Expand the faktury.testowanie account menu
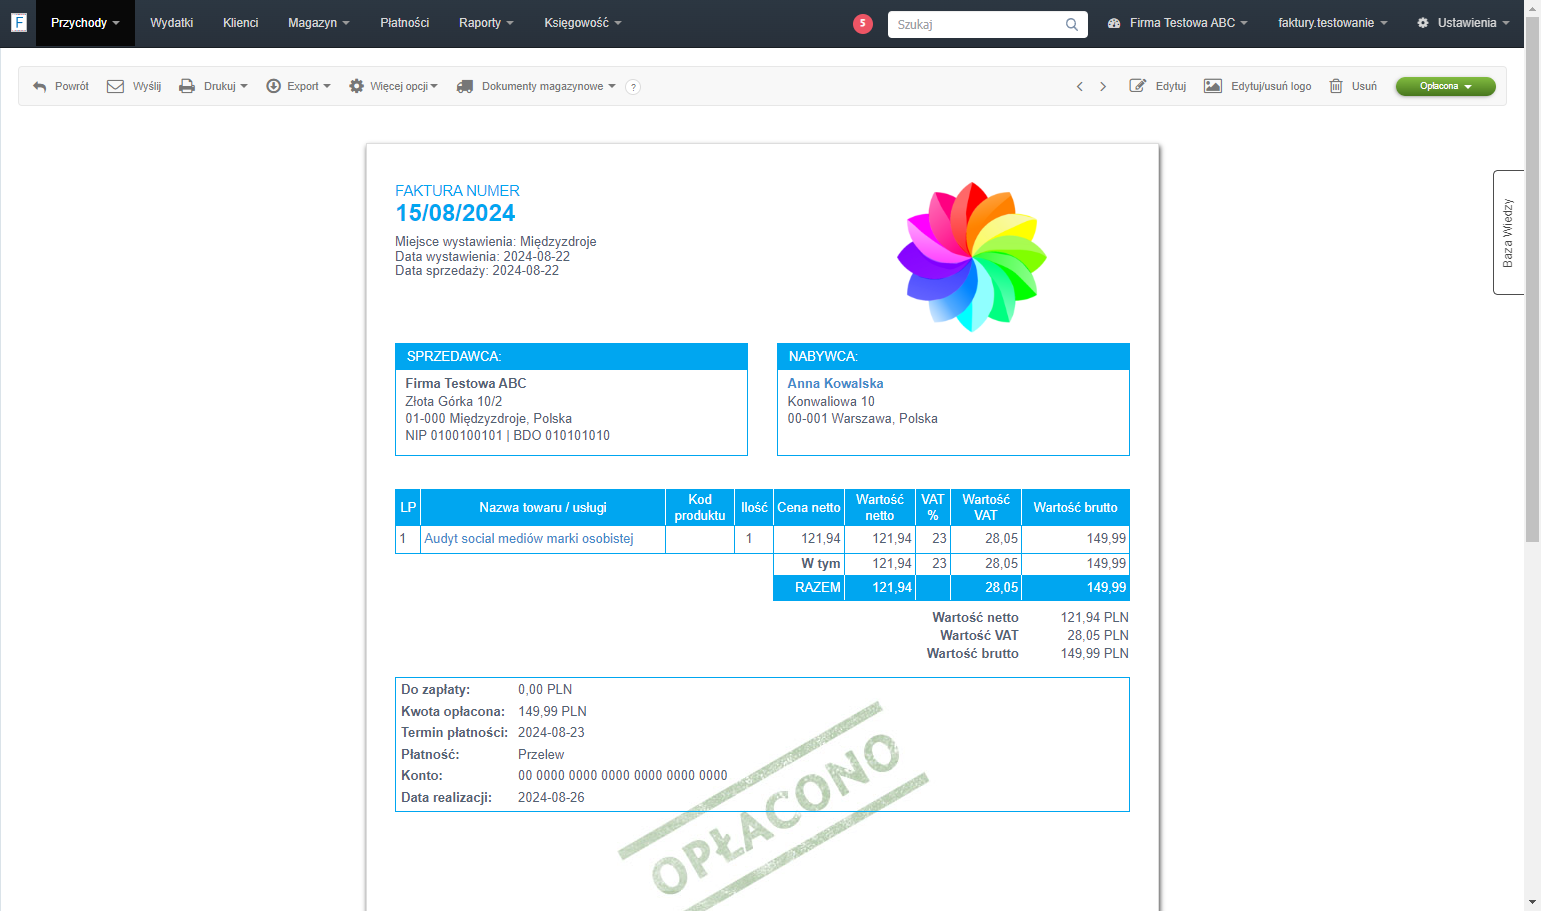This screenshot has width=1541, height=911. (1332, 23)
